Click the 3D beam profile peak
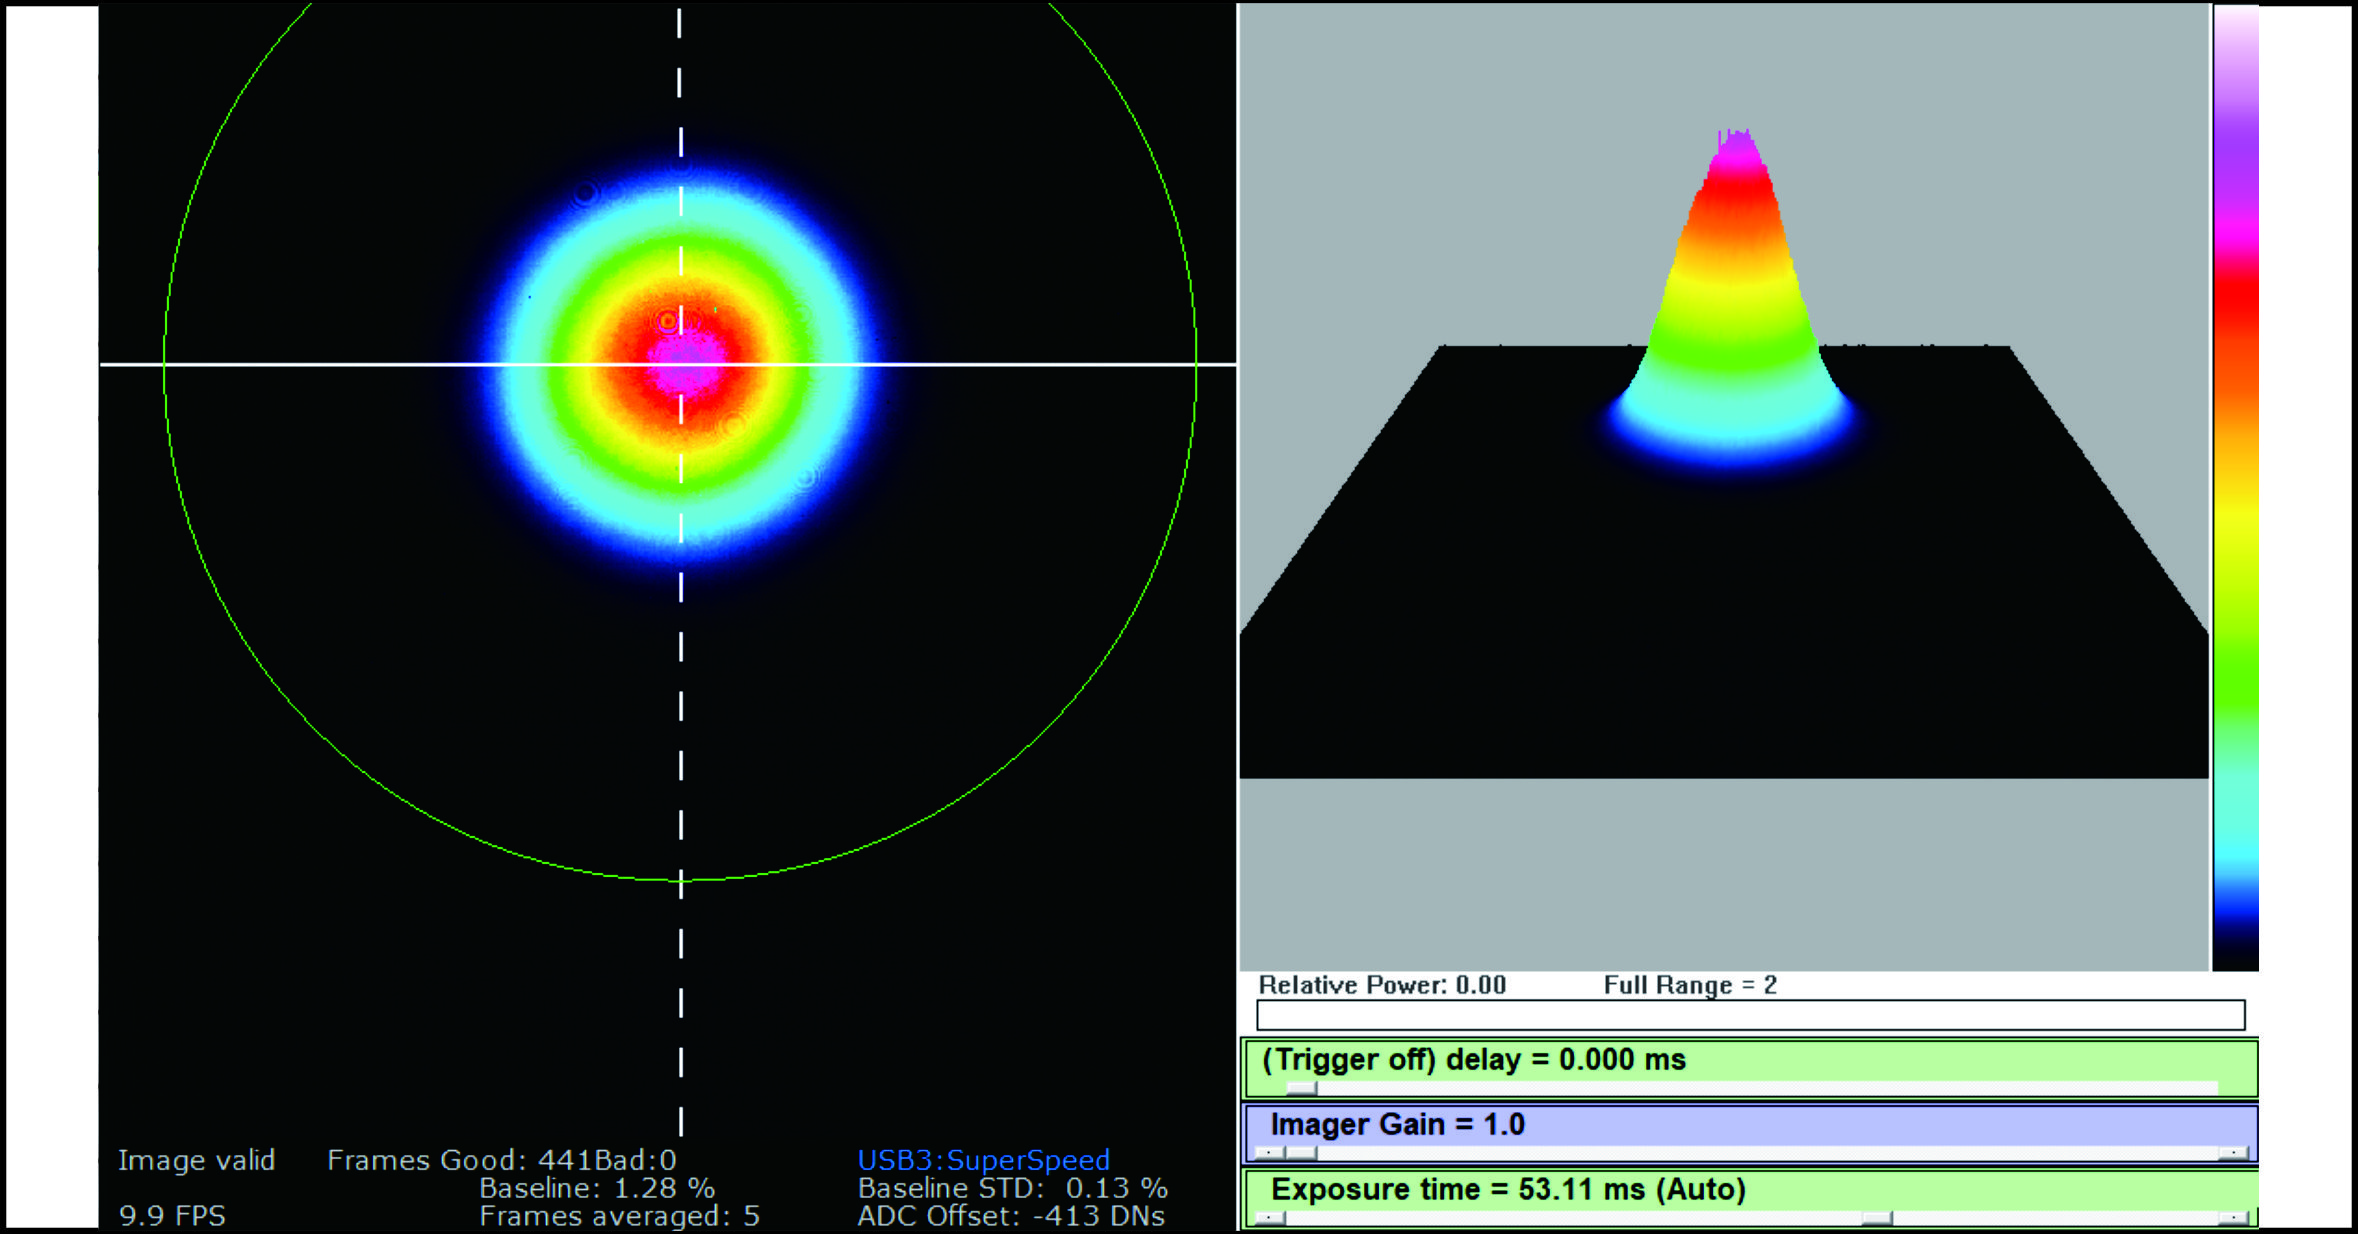 coord(1736,140)
